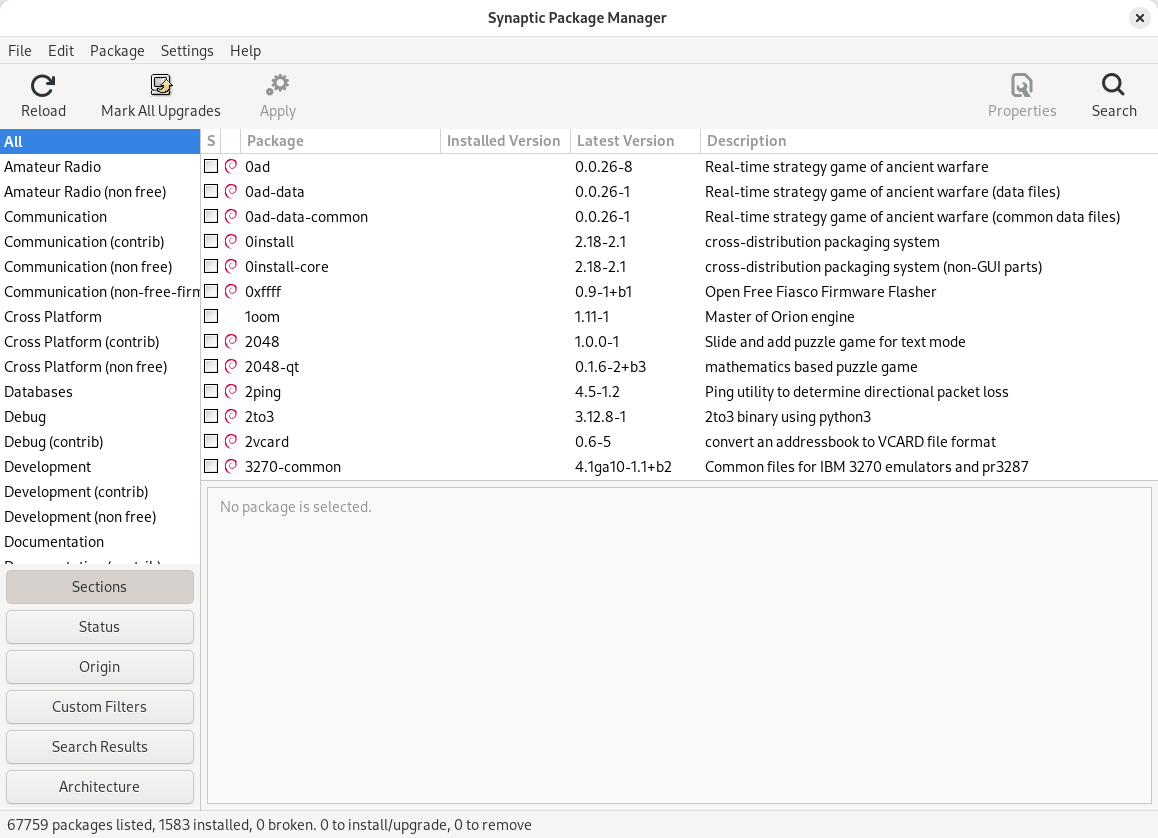Select the 1oom package row name
The image size is (1158, 838).
(262, 317)
